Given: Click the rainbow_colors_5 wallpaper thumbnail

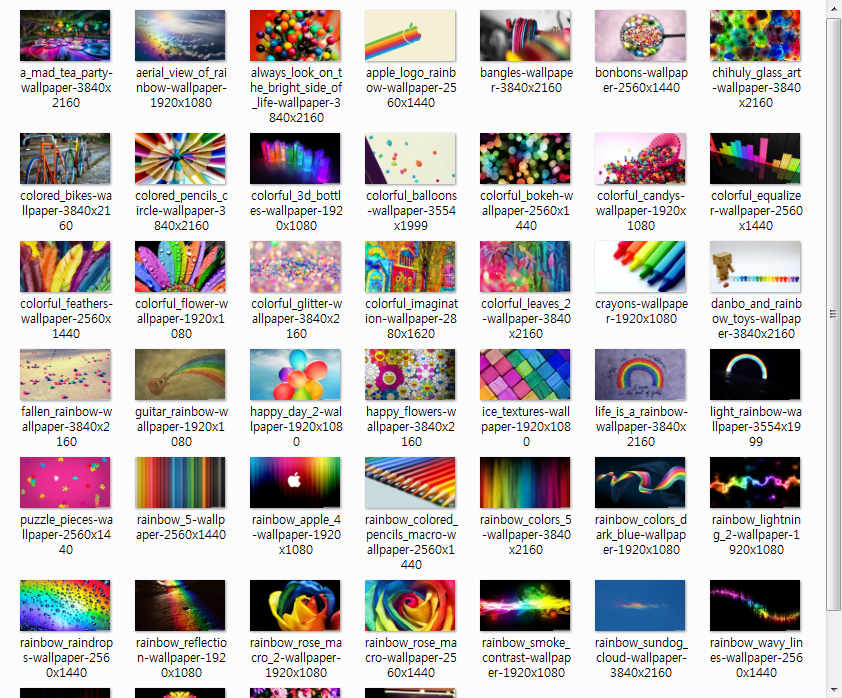Looking at the screenshot, I should [x=525, y=482].
